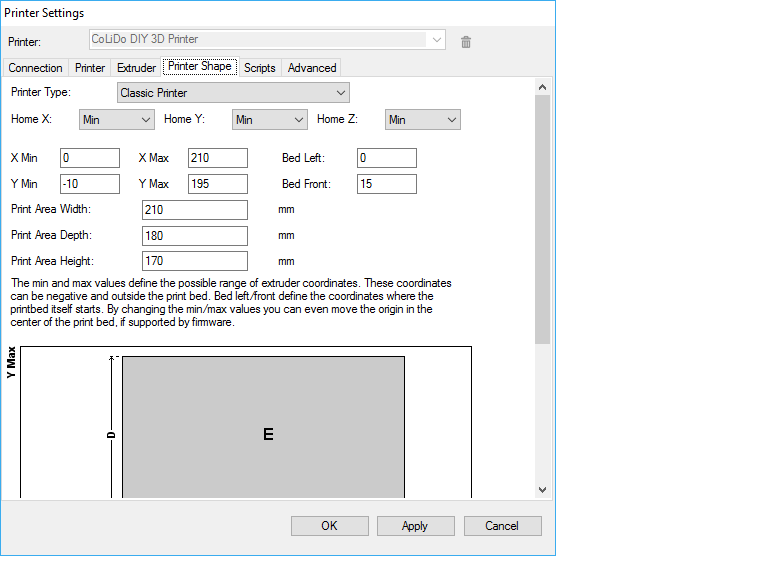Click the delete printer trash icon
The height and width of the screenshot is (576, 768).
click(x=466, y=41)
